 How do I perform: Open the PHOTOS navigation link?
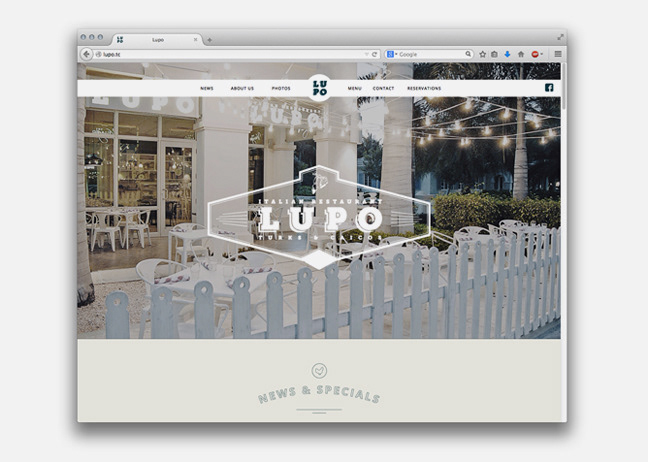281,88
